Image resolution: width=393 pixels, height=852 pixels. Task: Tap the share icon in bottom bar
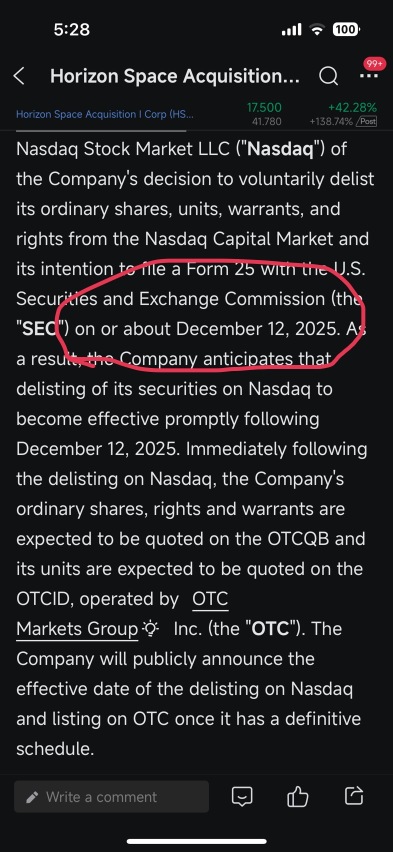354,796
